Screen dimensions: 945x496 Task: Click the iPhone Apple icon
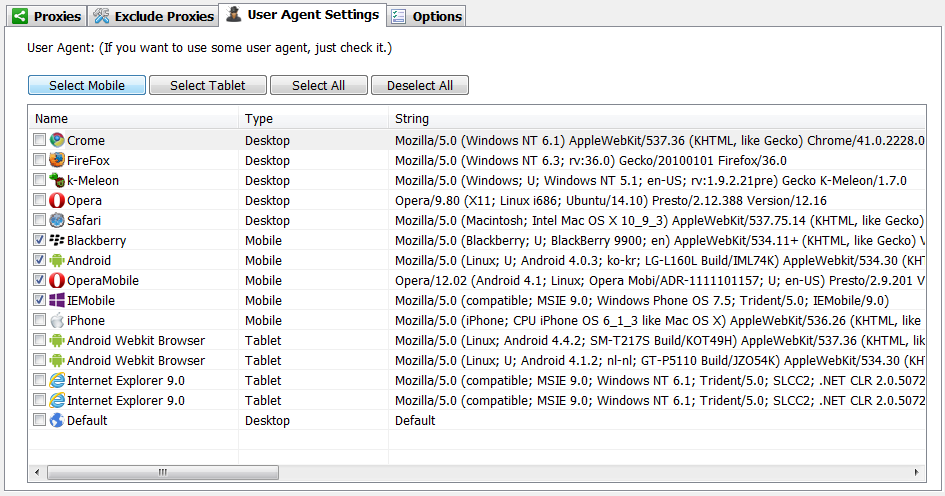[x=57, y=320]
